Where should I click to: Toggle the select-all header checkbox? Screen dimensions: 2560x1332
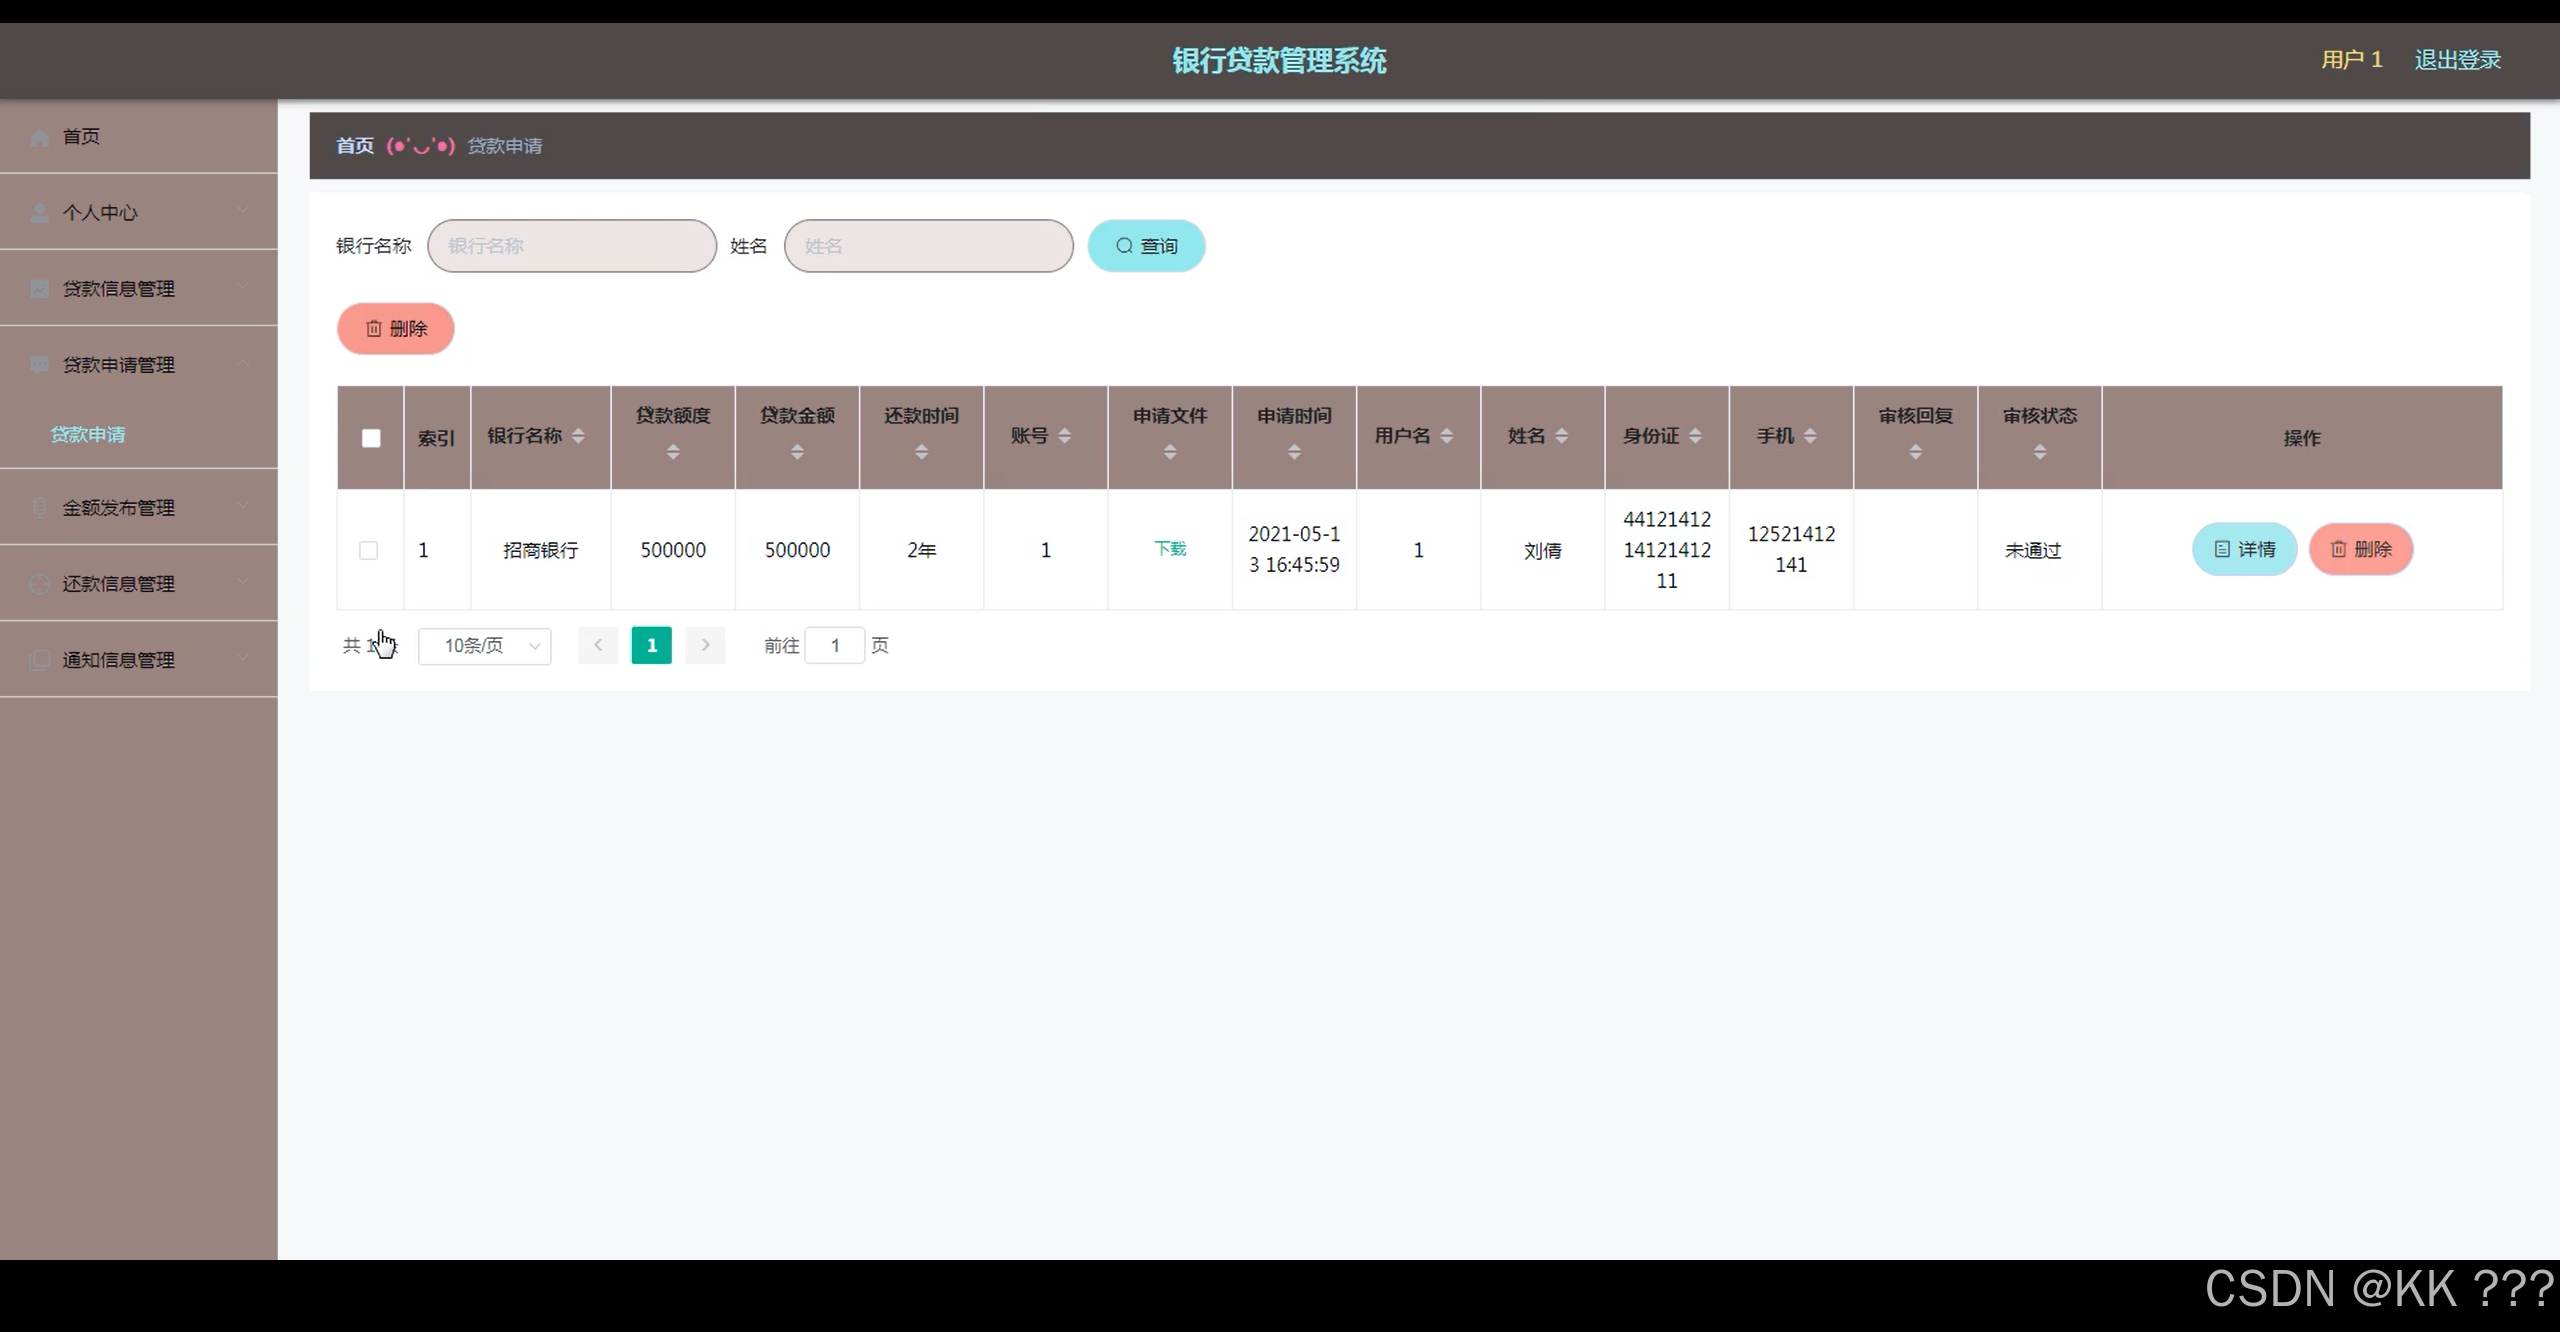click(x=371, y=438)
